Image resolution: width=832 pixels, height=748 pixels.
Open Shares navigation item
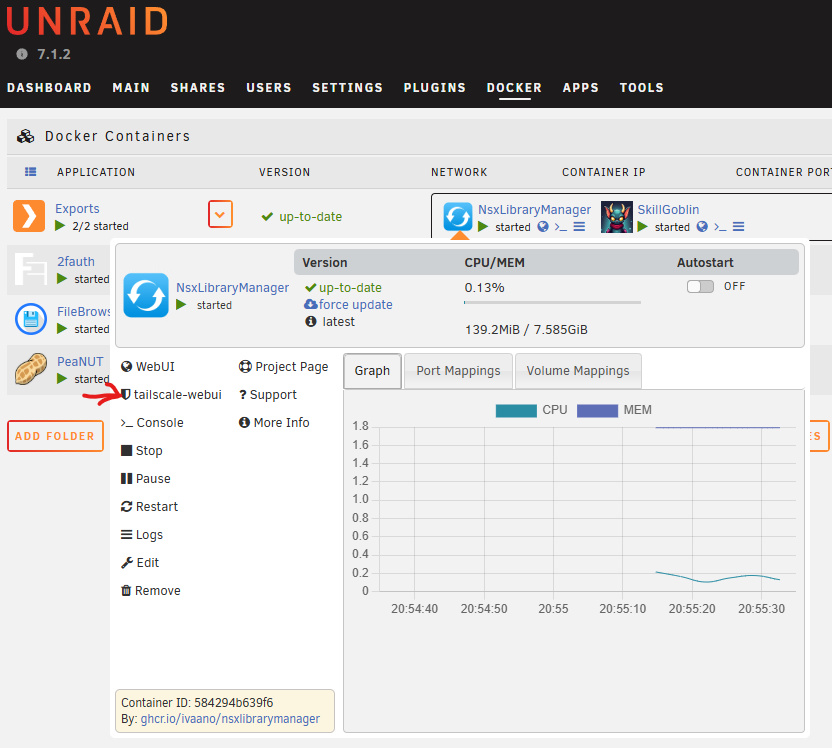198,88
